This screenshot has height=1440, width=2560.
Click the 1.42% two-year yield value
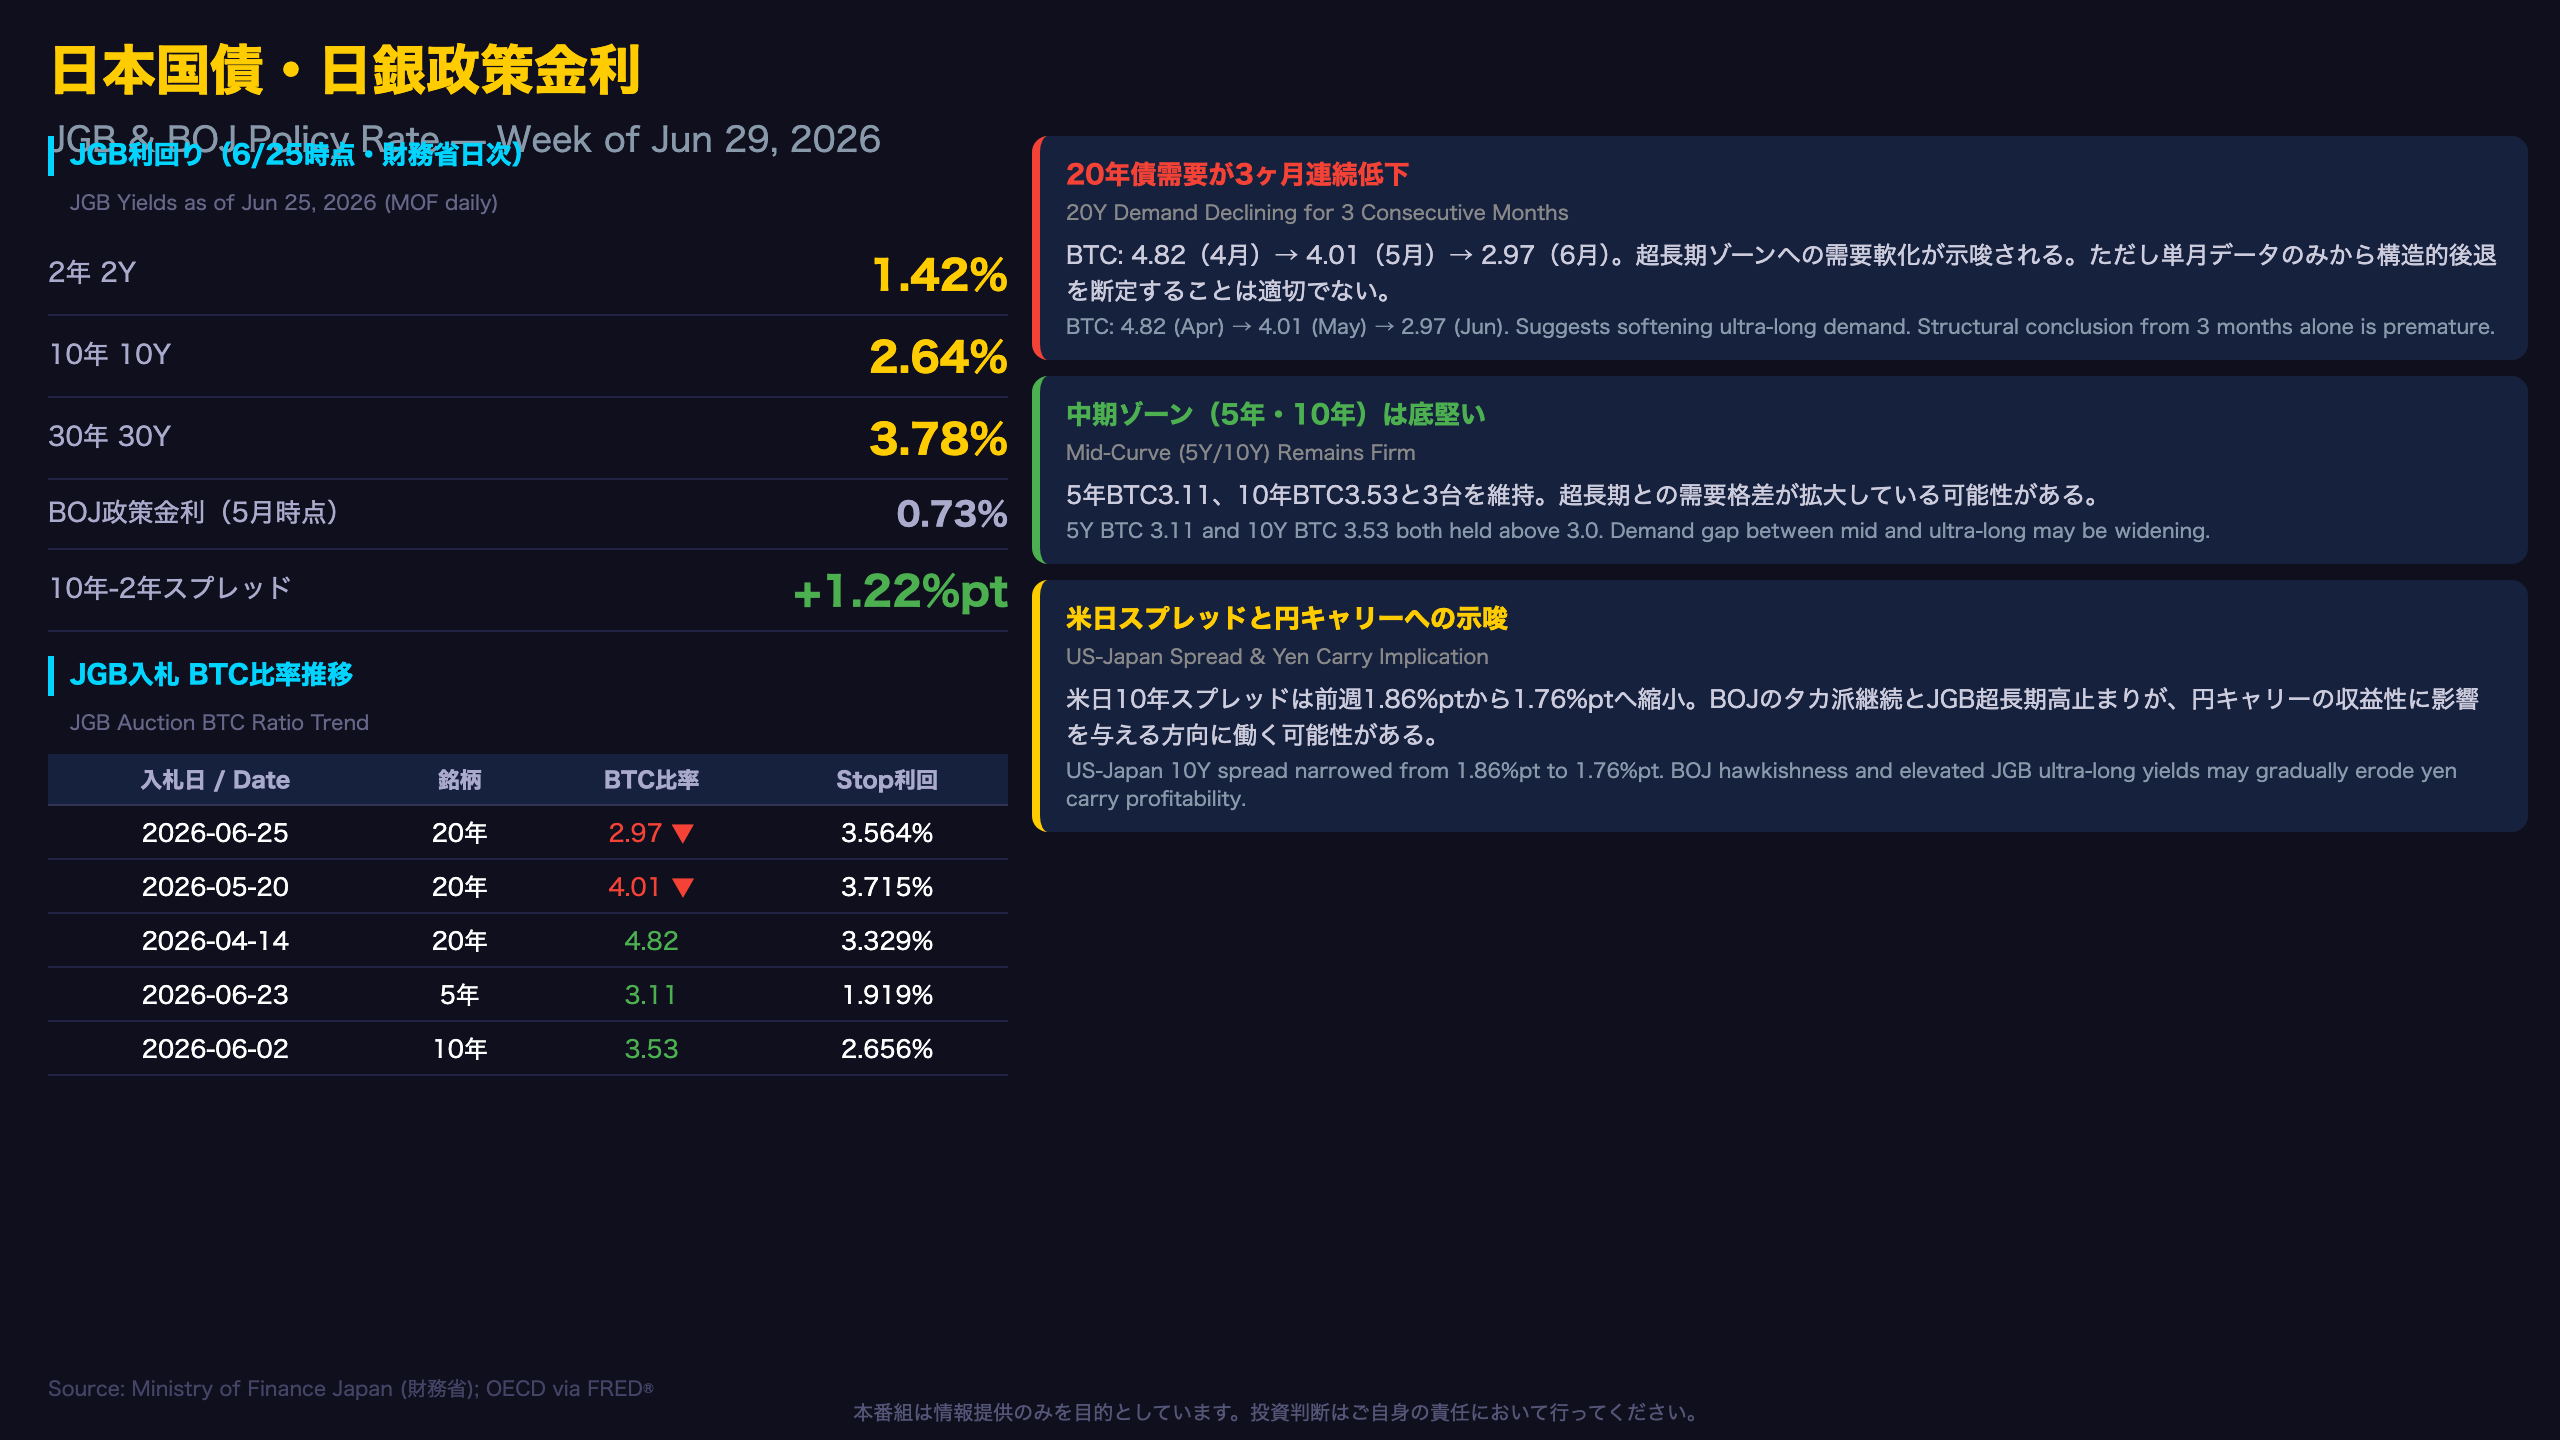(939, 275)
